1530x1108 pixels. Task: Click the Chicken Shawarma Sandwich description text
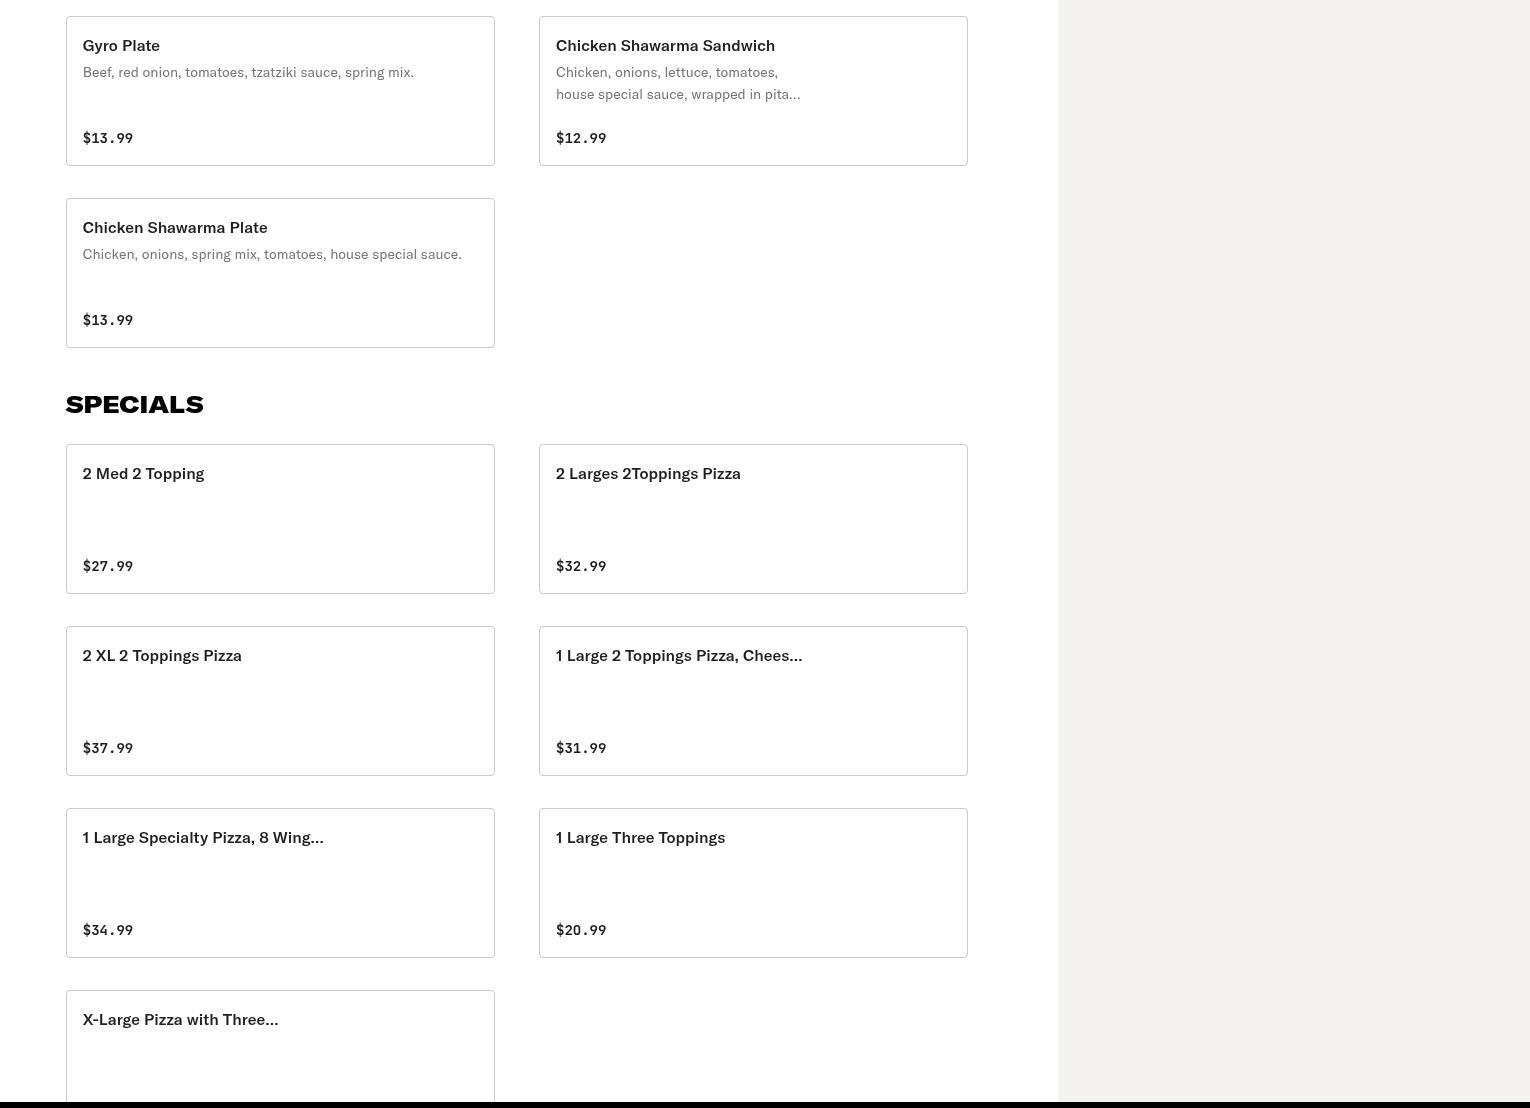pyautogui.click(x=678, y=84)
